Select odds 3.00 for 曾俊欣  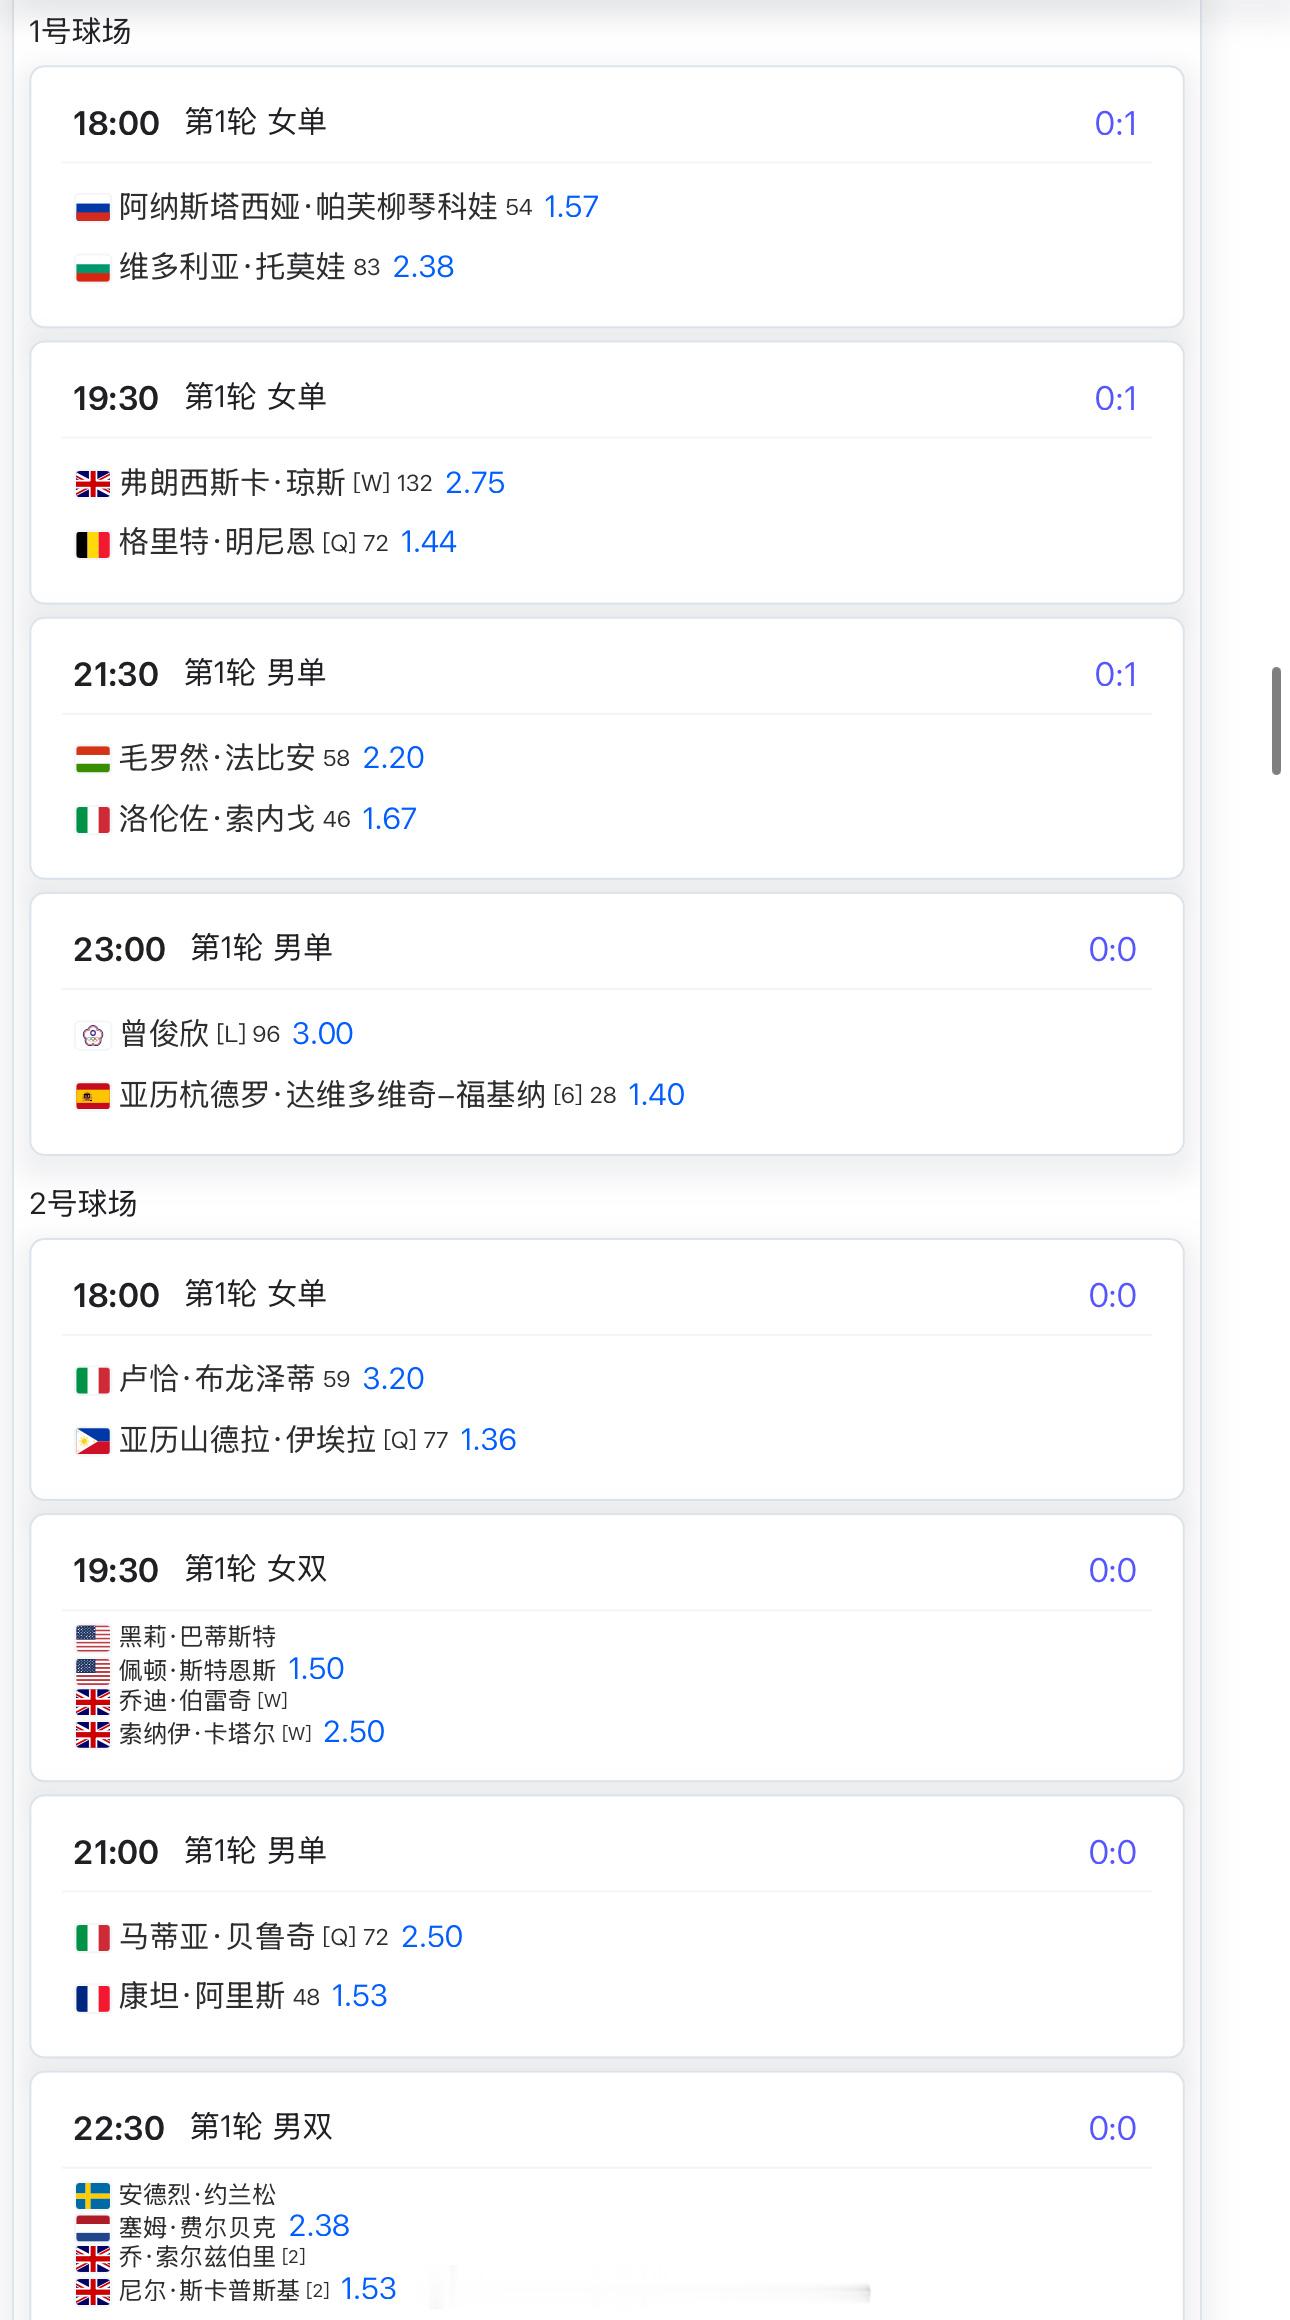(x=322, y=1034)
